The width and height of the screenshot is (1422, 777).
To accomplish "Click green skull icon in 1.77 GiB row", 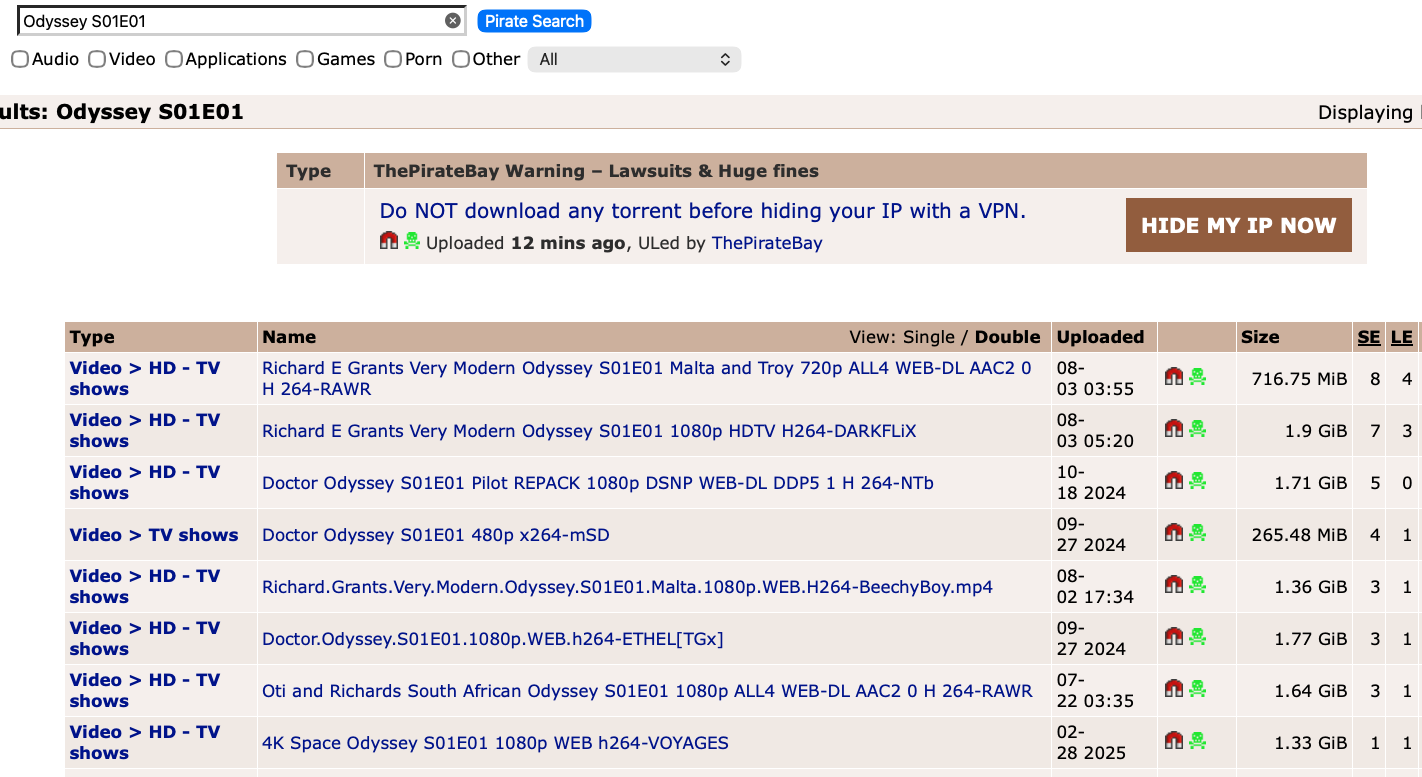I will (x=1197, y=637).
